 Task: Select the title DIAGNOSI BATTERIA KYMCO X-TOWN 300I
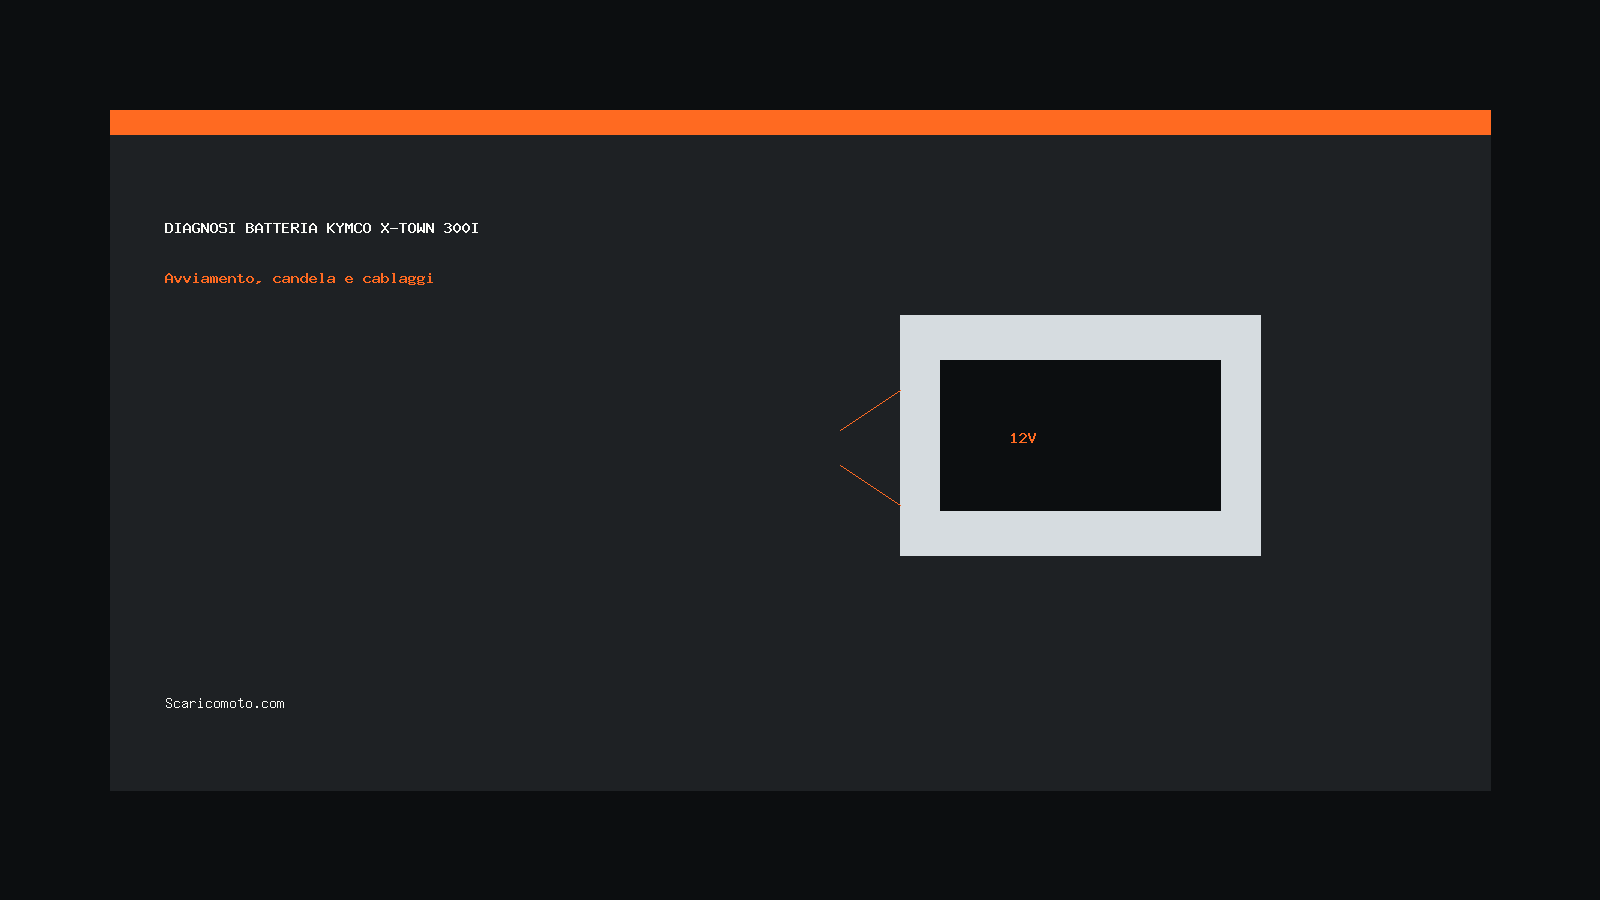point(321,228)
